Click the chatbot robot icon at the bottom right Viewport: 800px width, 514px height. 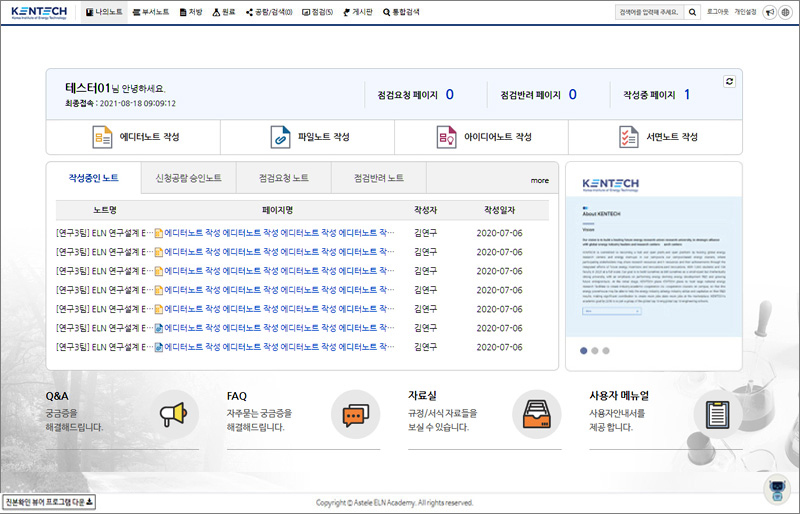click(x=774, y=489)
